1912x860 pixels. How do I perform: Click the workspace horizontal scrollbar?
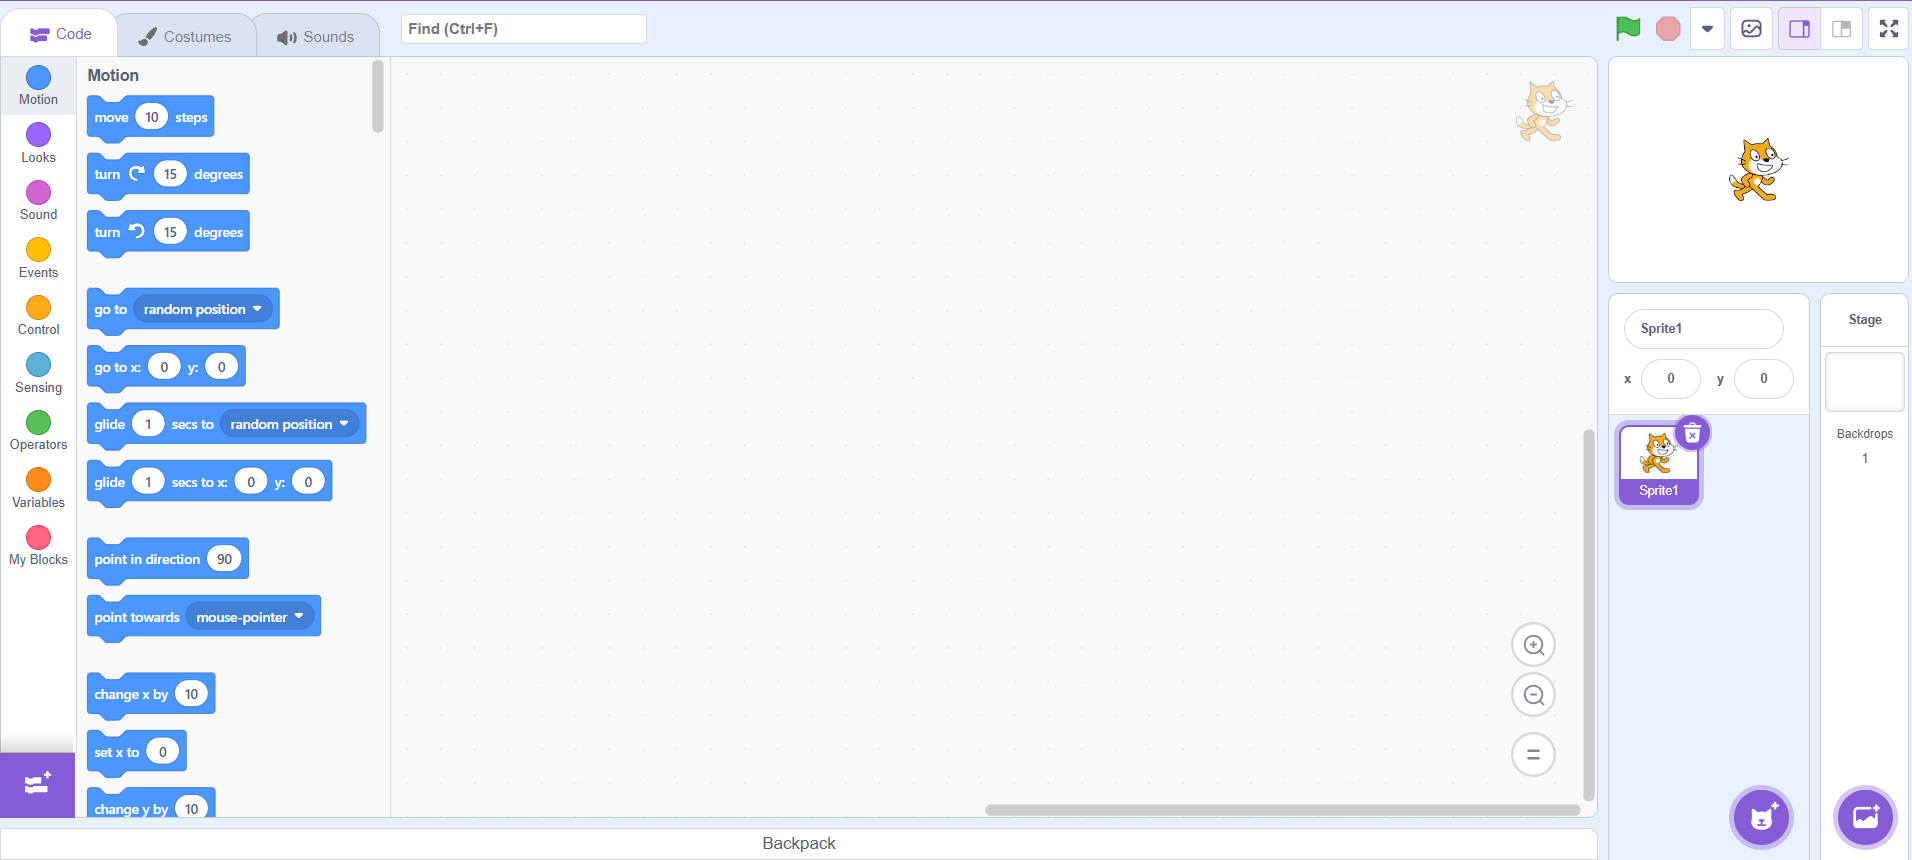point(1282,810)
